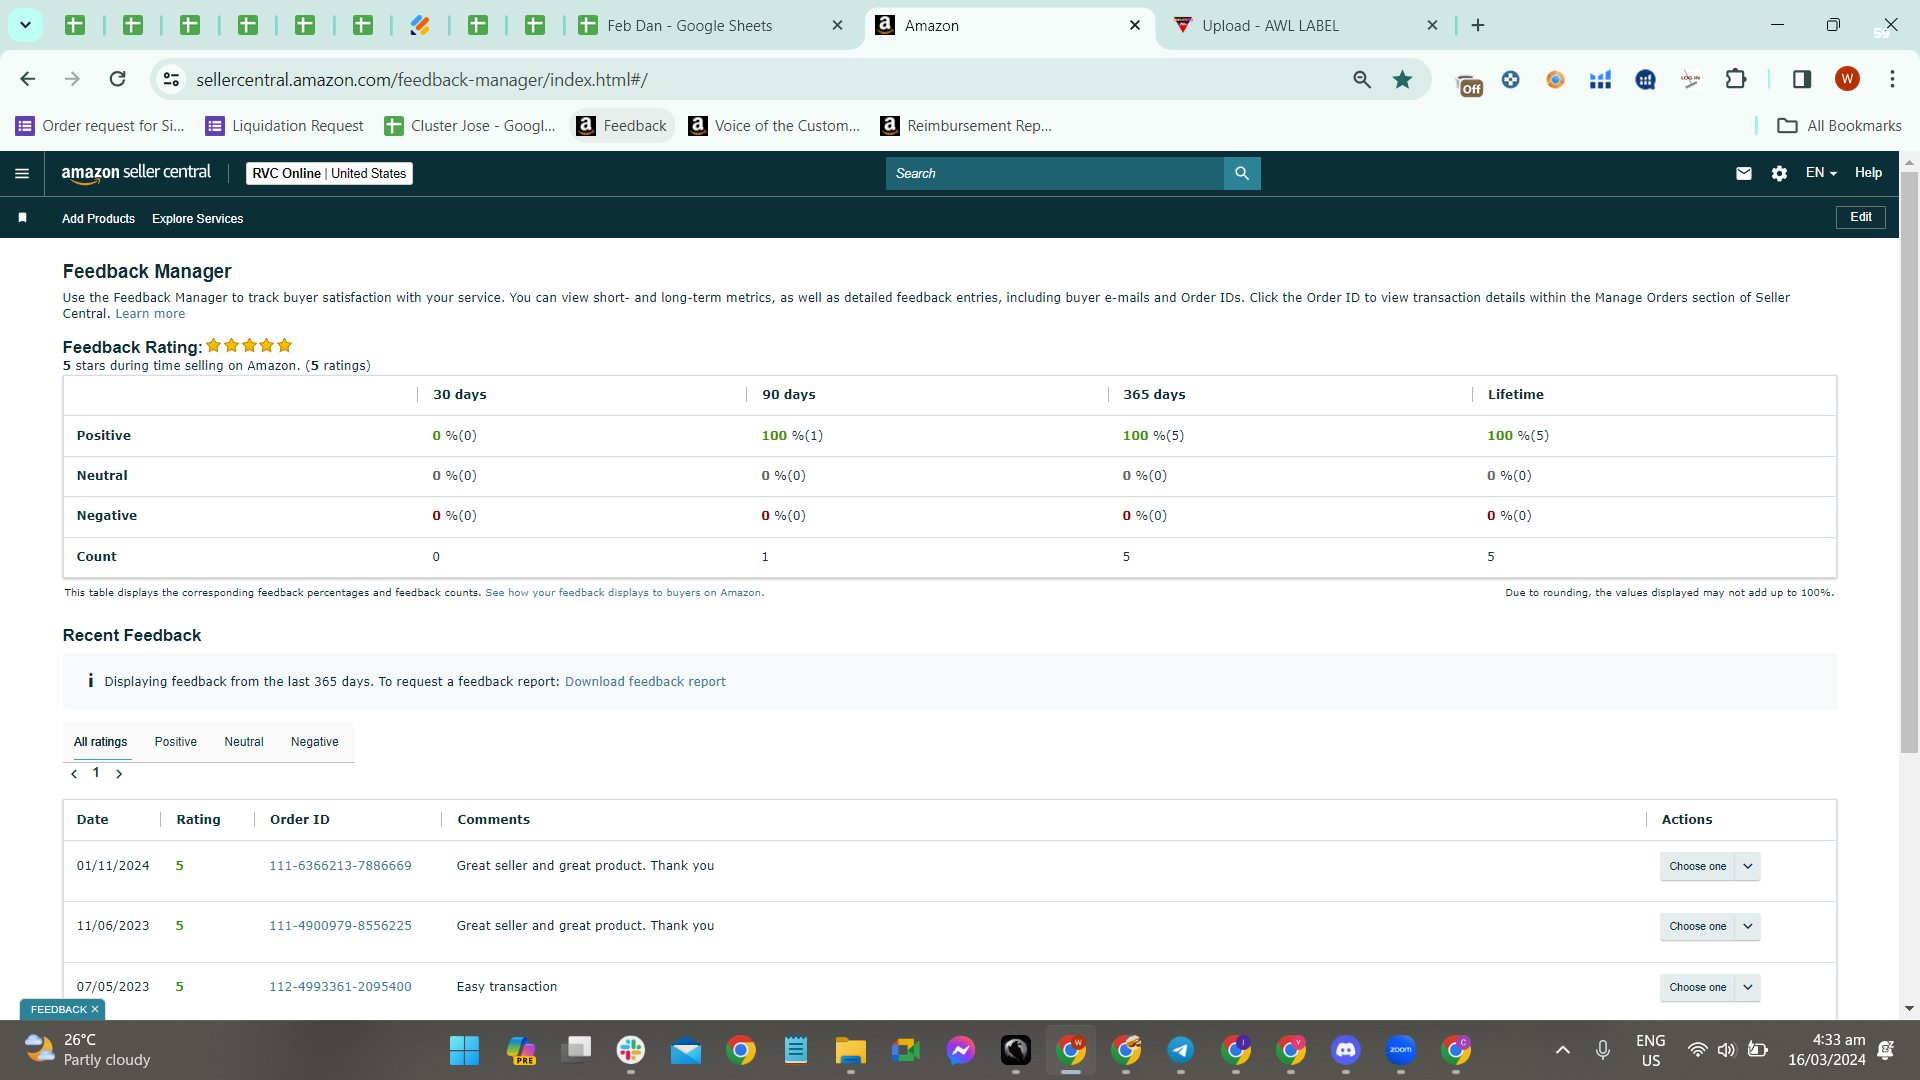Open File Explorer from the taskbar
Image resolution: width=1920 pixels, height=1080 pixels.
[x=851, y=1050]
